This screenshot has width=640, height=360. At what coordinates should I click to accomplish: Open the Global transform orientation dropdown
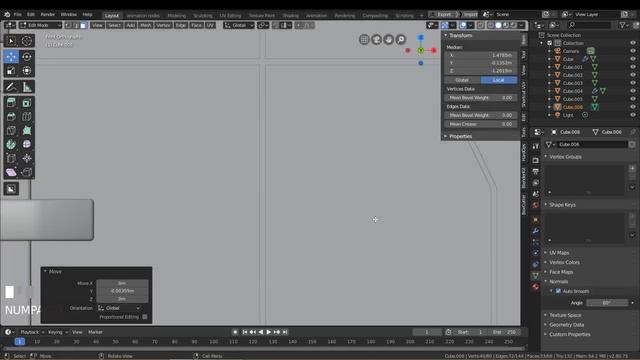click(239, 25)
